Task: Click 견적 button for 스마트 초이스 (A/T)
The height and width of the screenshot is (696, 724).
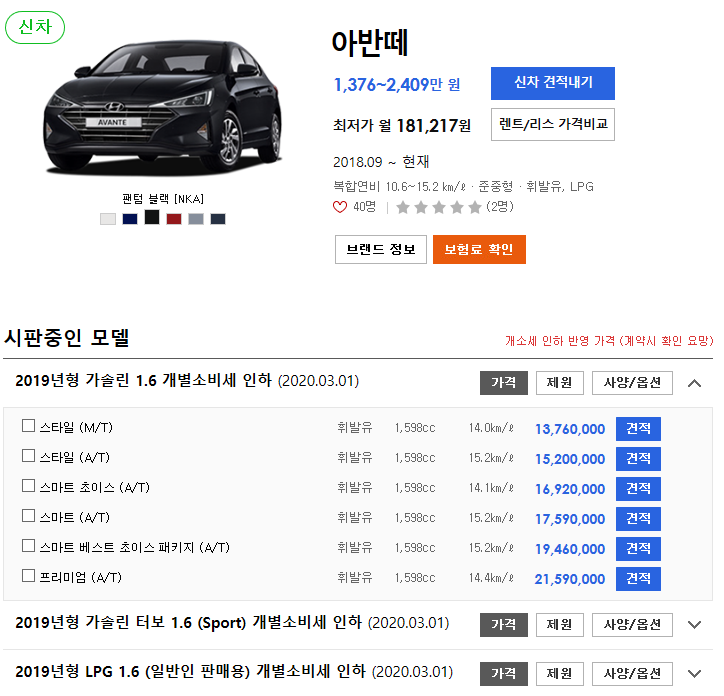Action: [638, 489]
